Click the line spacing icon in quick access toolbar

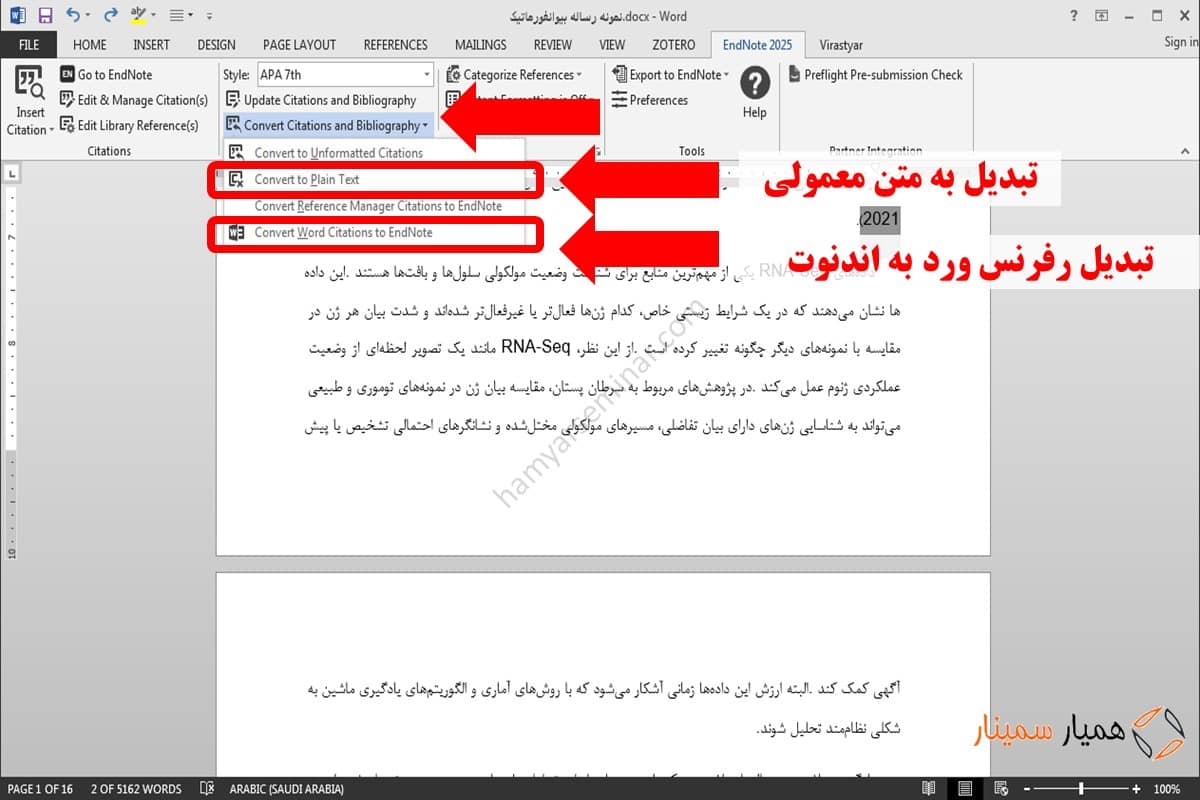click(x=176, y=16)
